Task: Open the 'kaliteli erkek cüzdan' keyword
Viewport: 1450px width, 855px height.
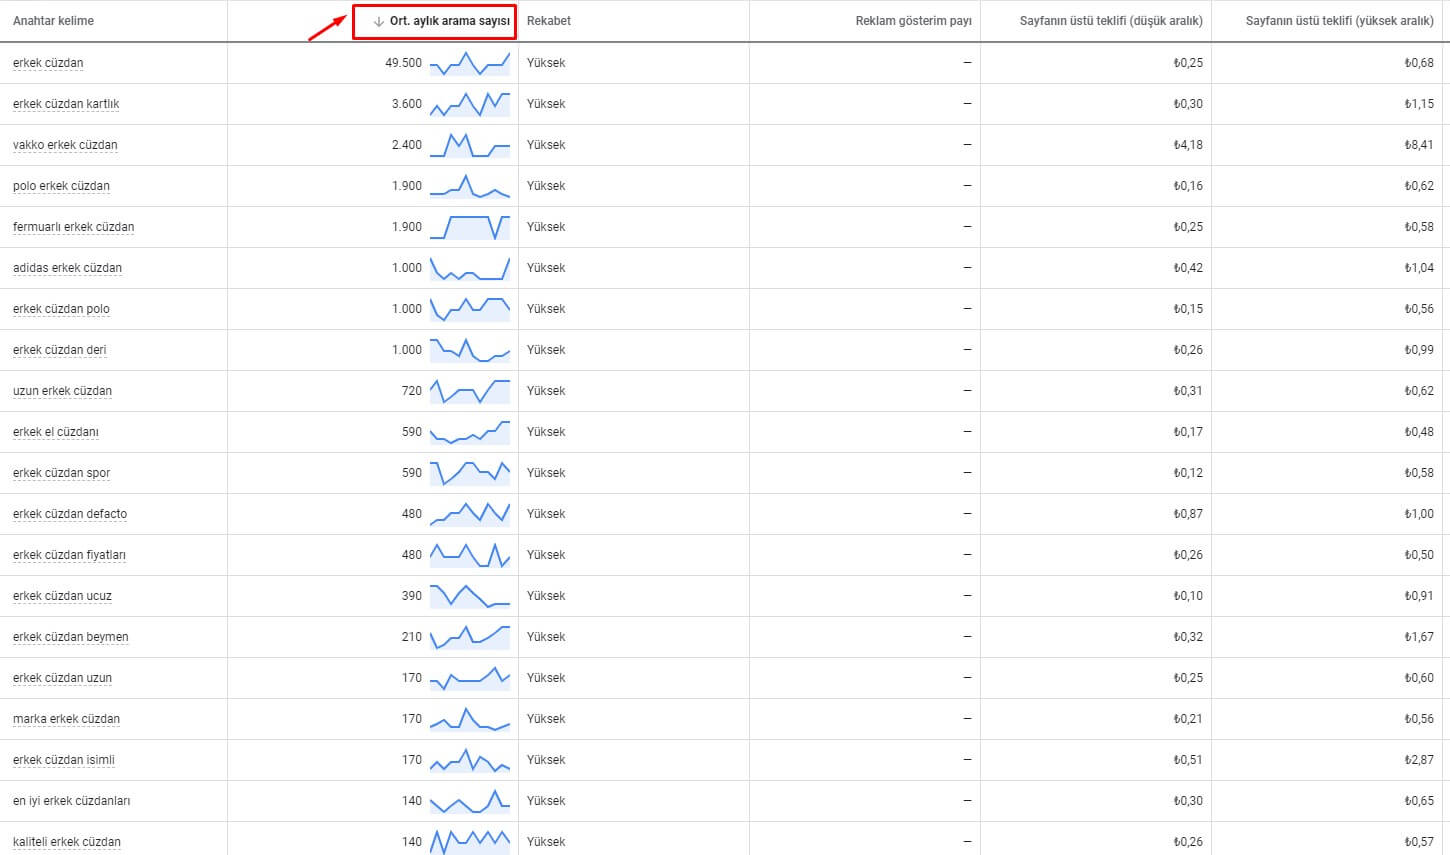Action: (x=67, y=842)
